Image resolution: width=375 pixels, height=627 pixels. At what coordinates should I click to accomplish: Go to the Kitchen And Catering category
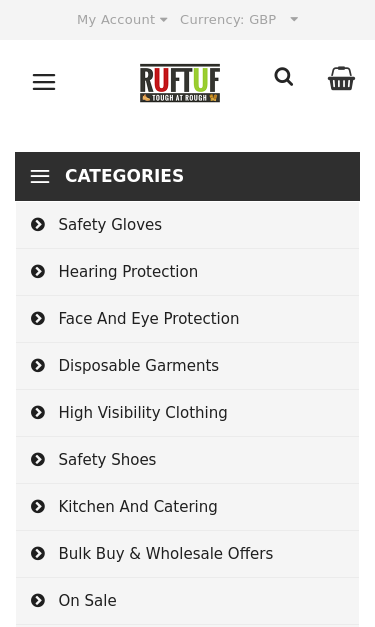(x=188, y=507)
